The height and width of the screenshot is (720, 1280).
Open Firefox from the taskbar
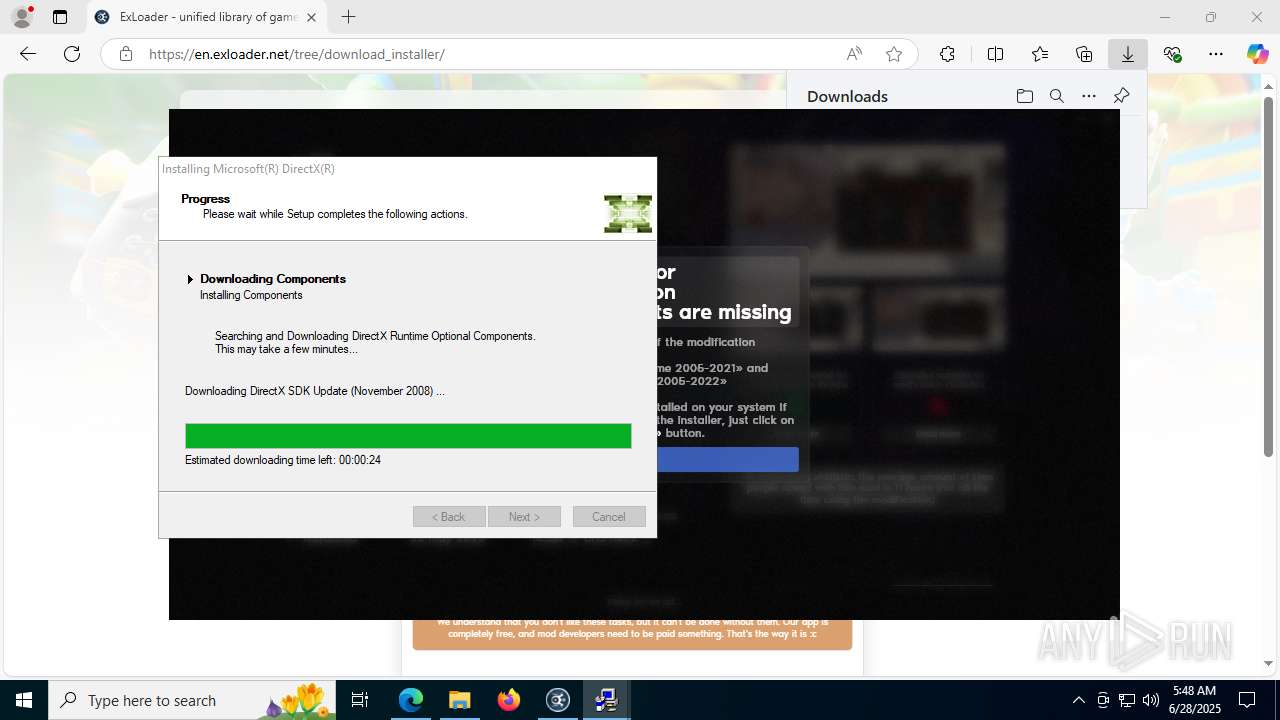(509, 700)
